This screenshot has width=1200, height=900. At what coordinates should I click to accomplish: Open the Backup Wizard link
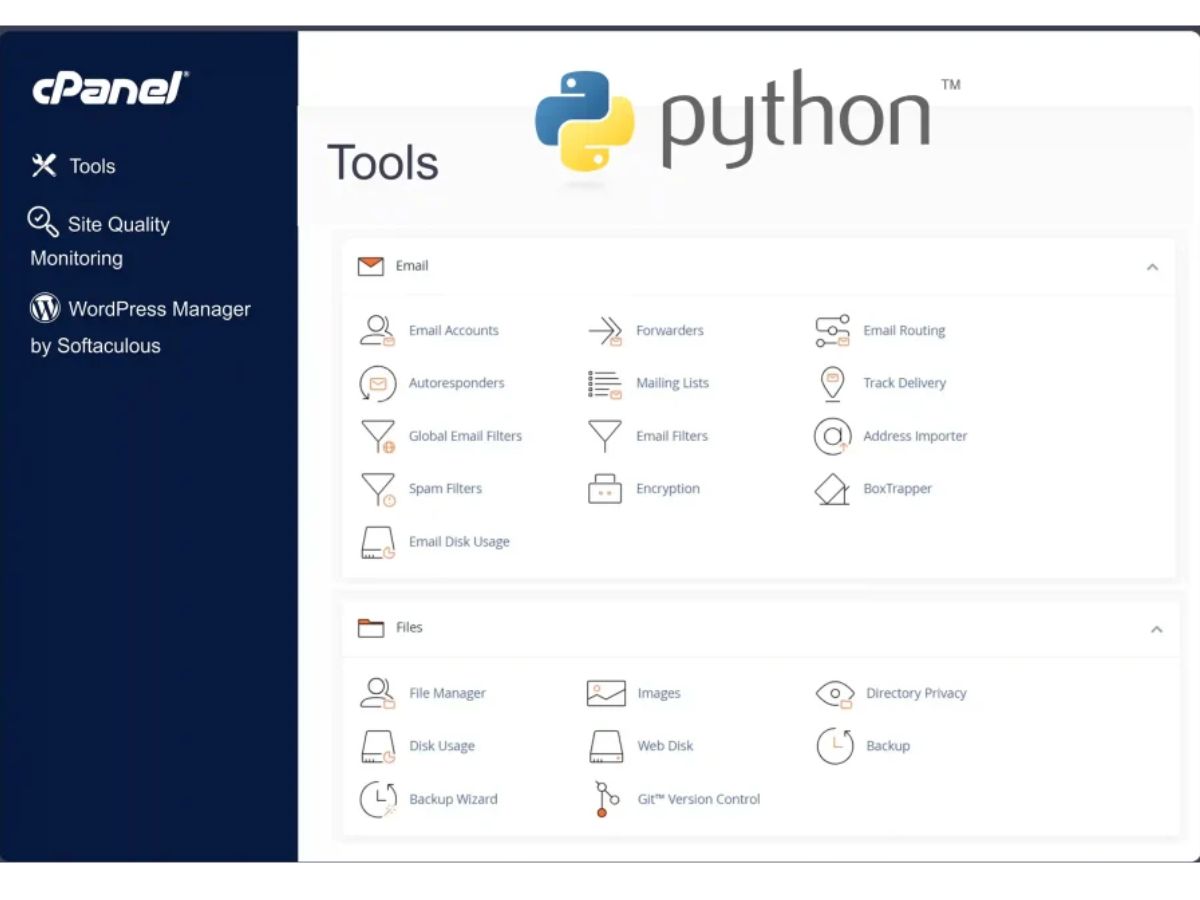[453, 799]
